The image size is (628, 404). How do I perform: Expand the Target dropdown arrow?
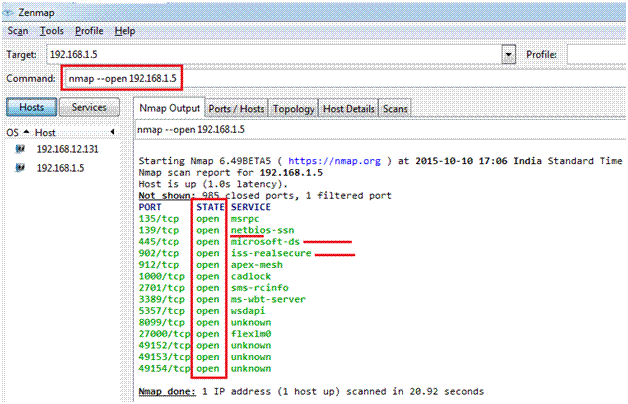(x=509, y=54)
